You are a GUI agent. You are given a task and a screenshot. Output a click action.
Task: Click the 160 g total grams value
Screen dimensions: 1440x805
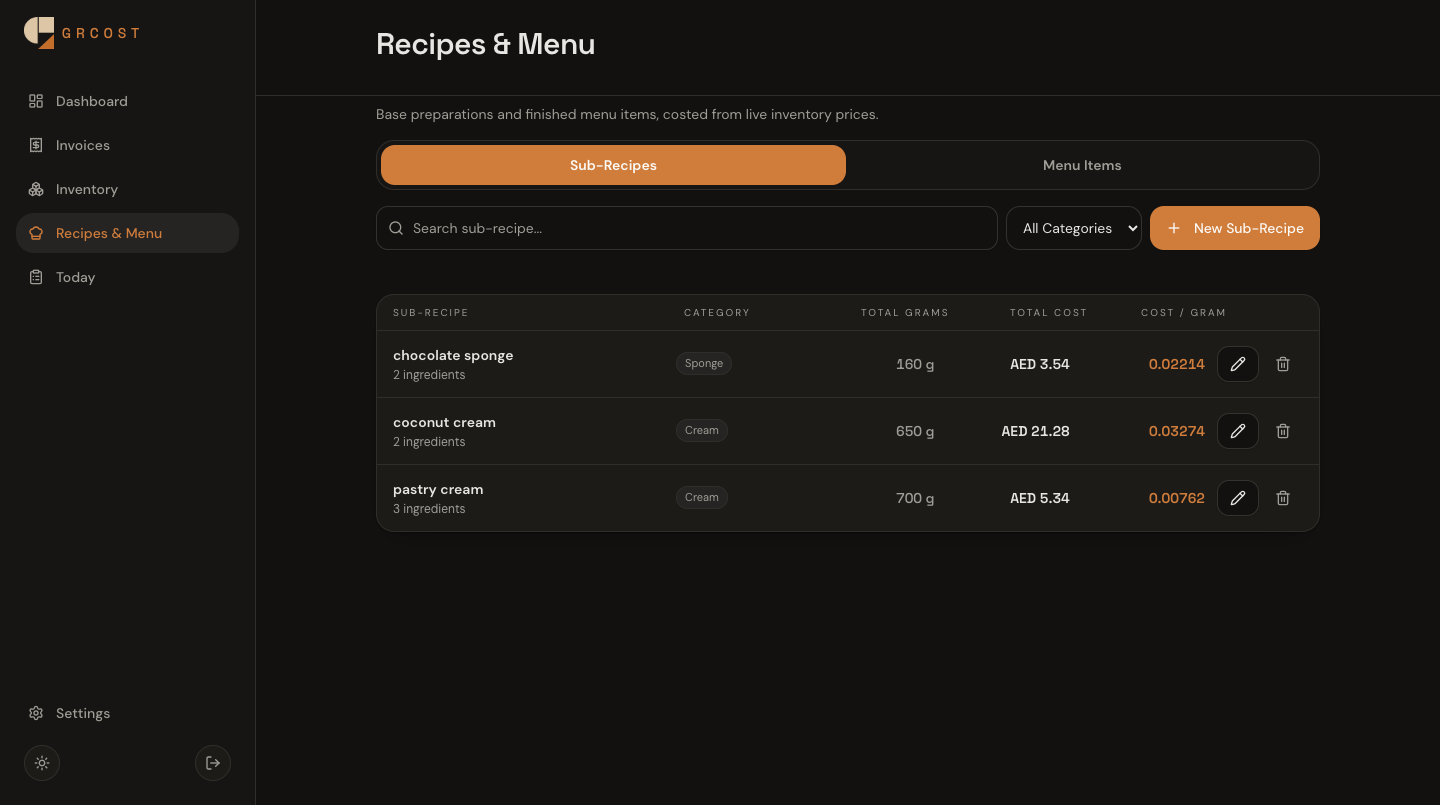(x=915, y=364)
